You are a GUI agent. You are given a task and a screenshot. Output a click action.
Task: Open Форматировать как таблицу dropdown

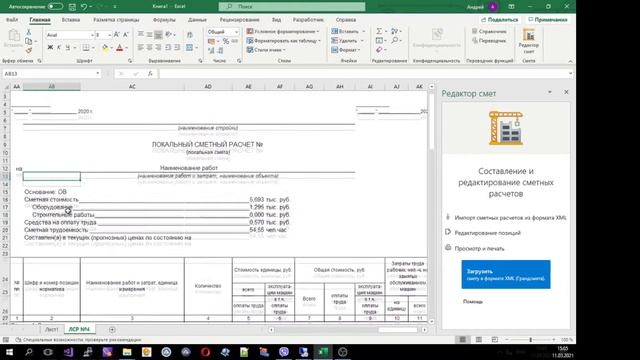pyautogui.click(x=283, y=41)
